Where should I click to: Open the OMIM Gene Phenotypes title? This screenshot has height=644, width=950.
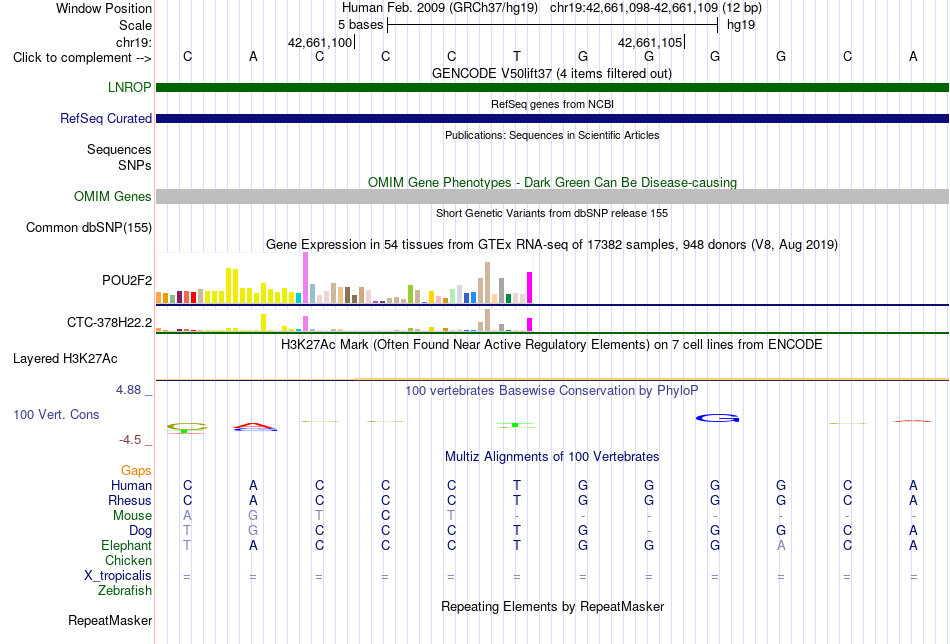(x=552, y=182)
